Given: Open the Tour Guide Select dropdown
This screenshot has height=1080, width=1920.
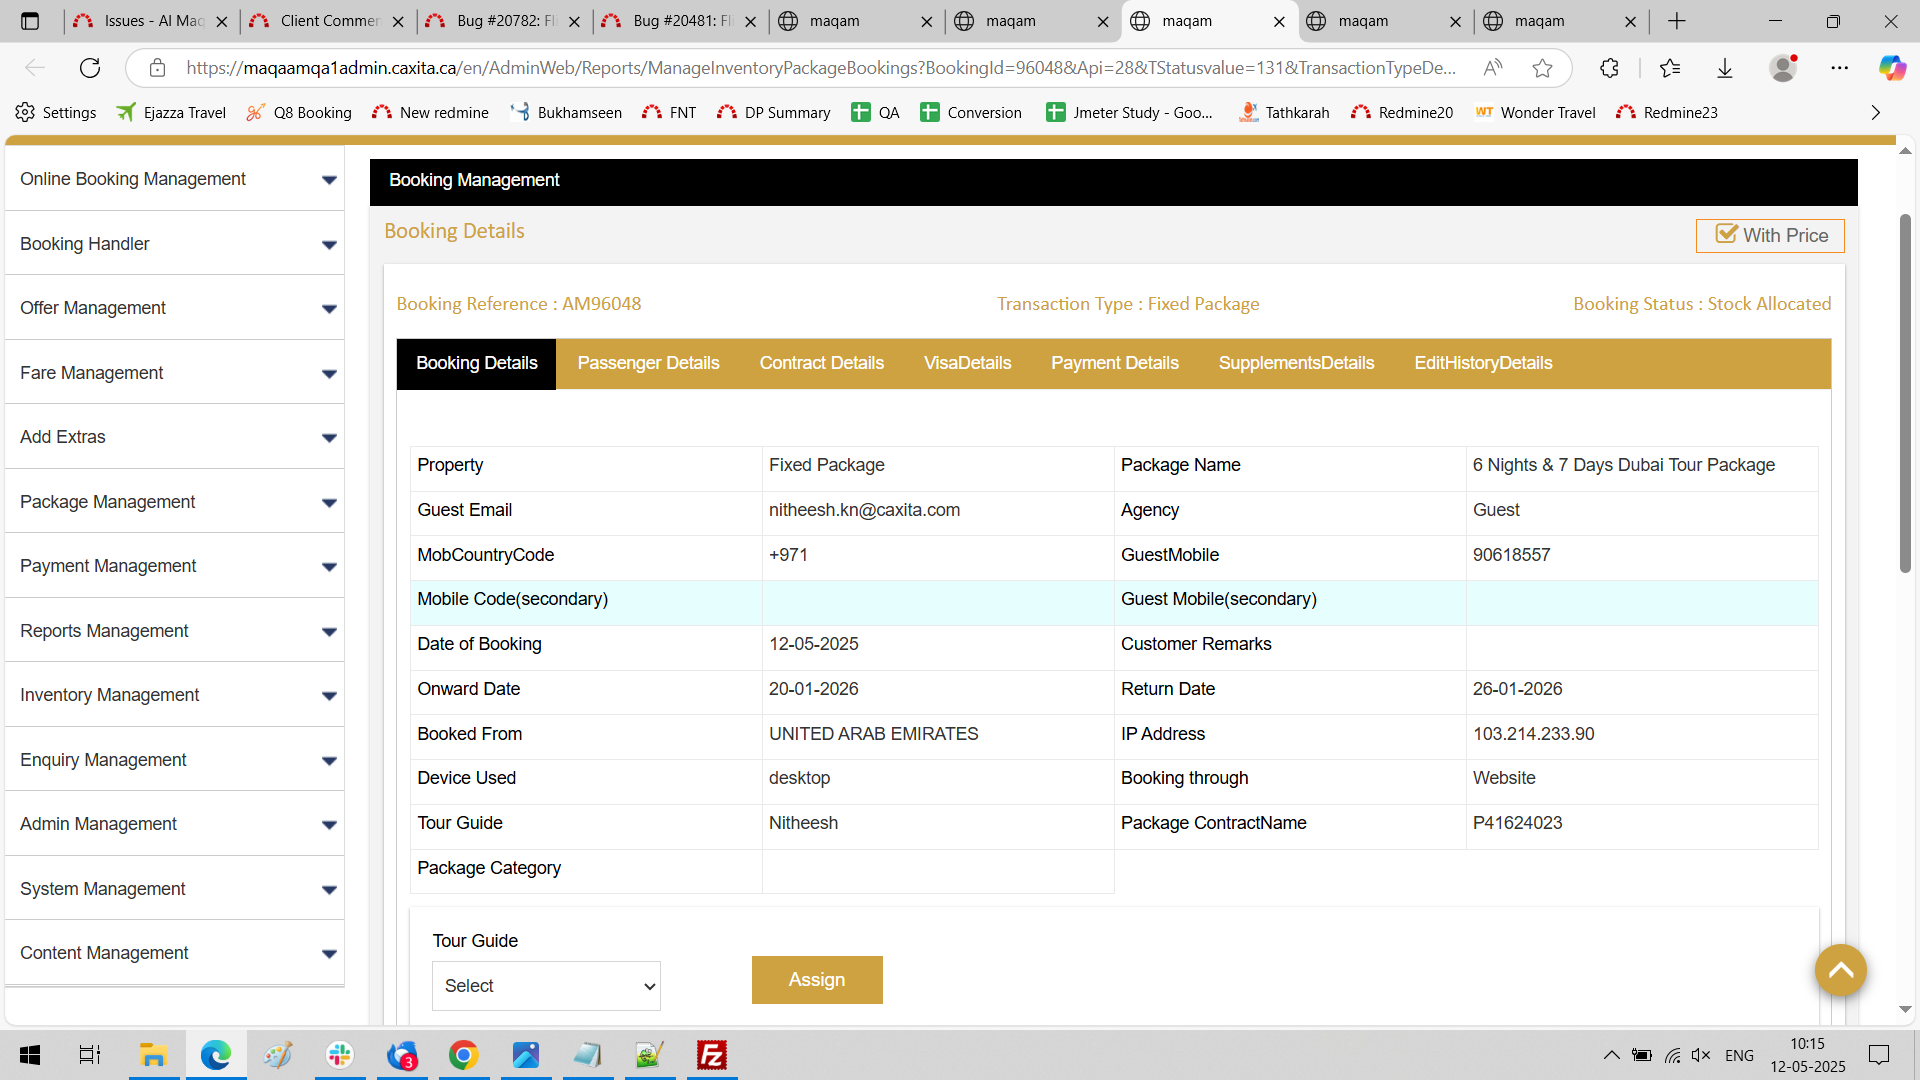Looking at the screenshot, I should [546, 986].
